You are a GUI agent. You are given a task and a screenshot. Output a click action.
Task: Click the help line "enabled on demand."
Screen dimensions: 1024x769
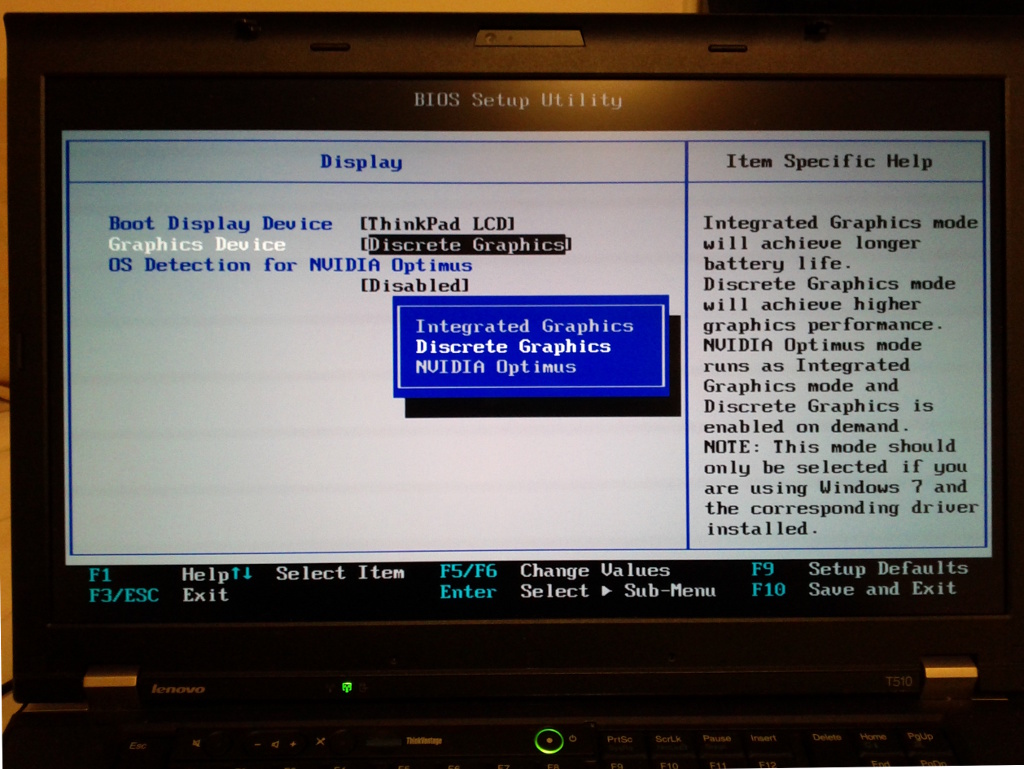tap(806, 427)
